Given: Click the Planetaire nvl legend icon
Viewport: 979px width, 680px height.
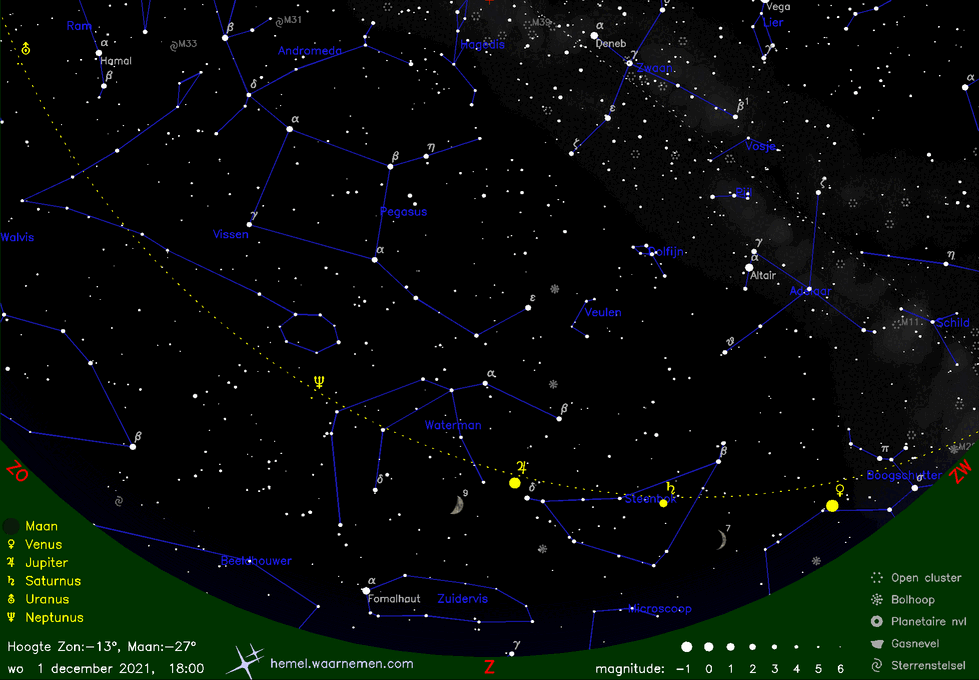Looking at the screenshot, I should (x=877, y=621).
